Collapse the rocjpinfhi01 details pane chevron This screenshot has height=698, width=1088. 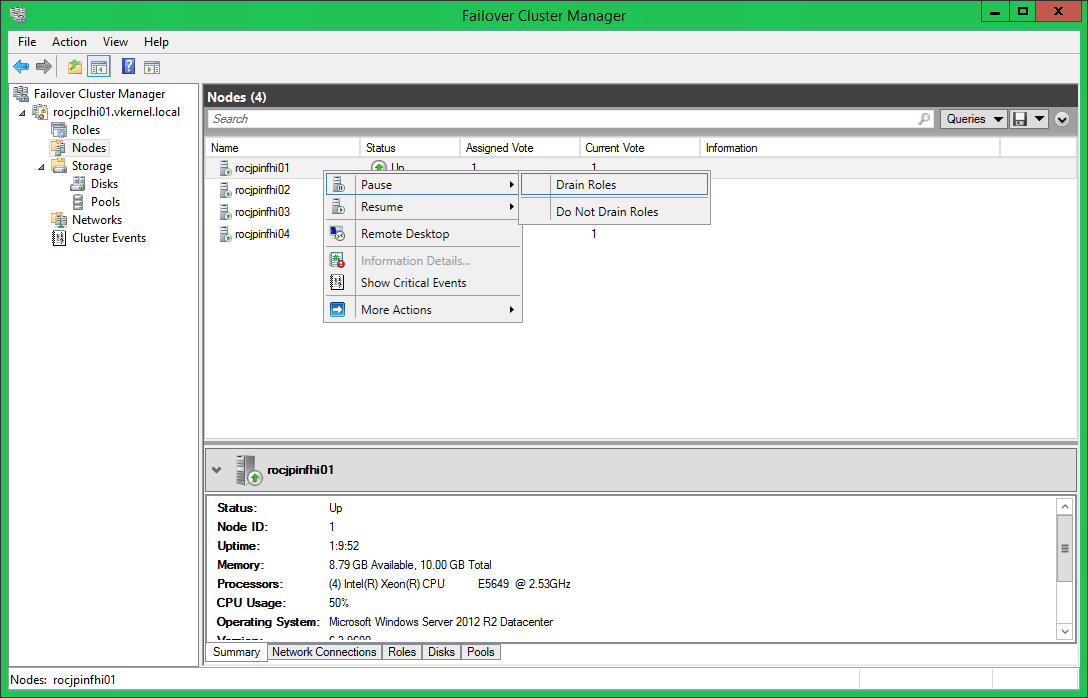pos(216,470)
